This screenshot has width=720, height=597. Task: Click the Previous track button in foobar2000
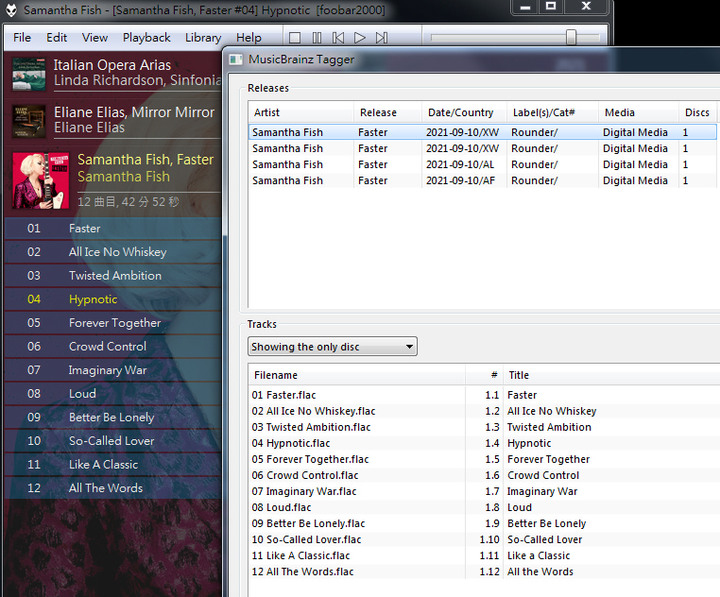click(x=338, y=38)
